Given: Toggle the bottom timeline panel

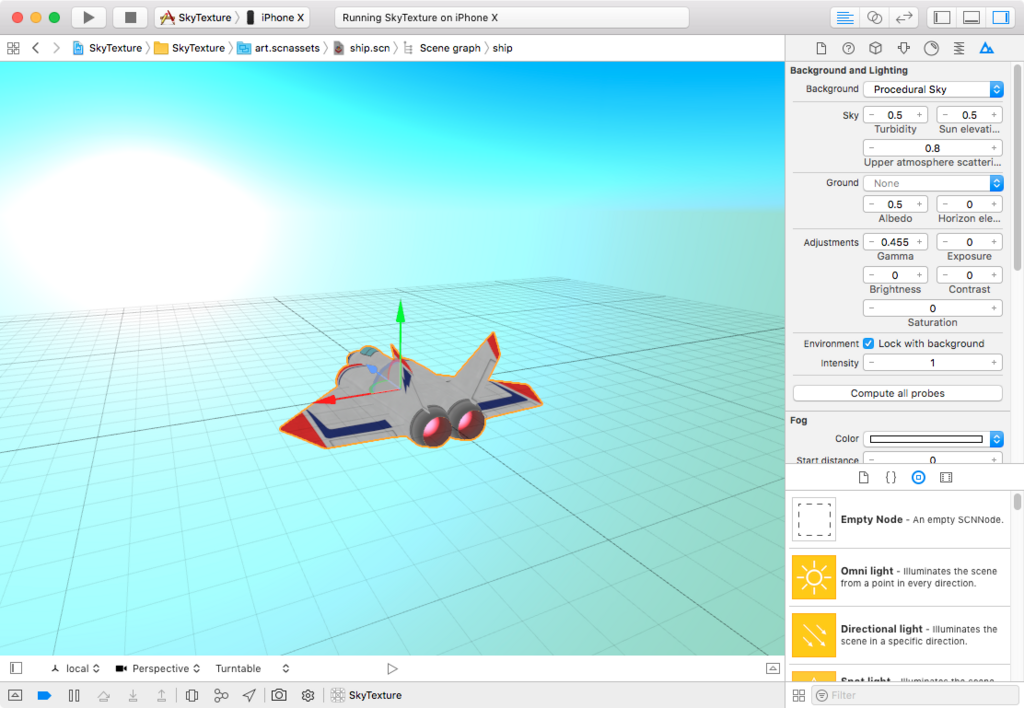Looking at the screenshot, I should coord(773,668).
